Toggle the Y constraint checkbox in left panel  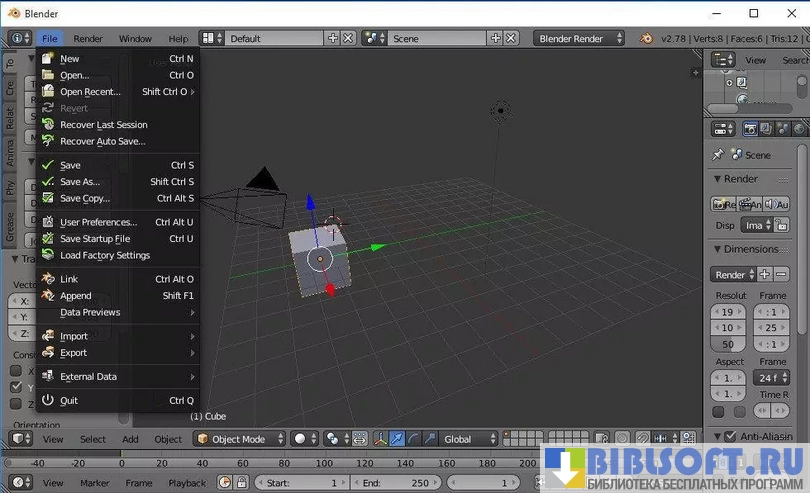pos(16,387)
